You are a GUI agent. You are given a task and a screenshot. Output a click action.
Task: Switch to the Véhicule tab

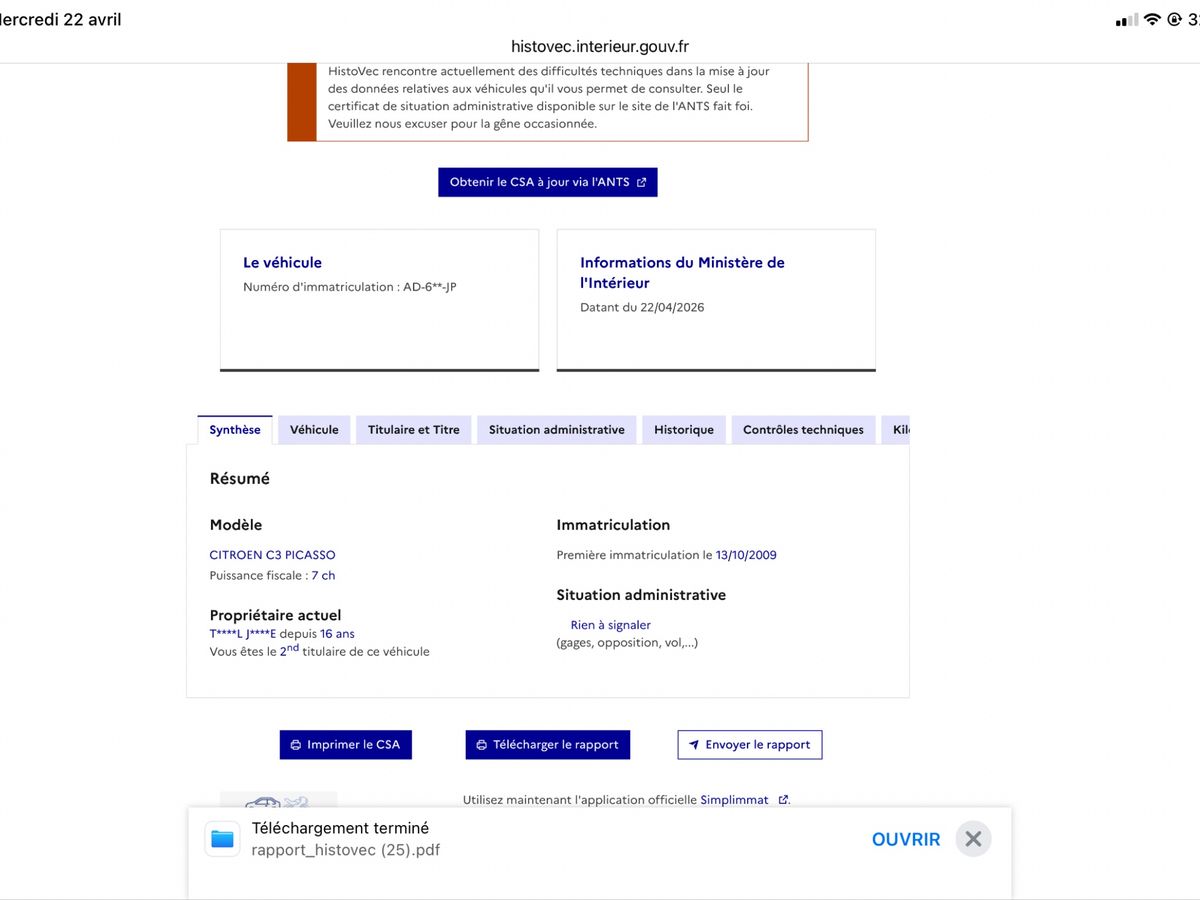coord(314,430)
